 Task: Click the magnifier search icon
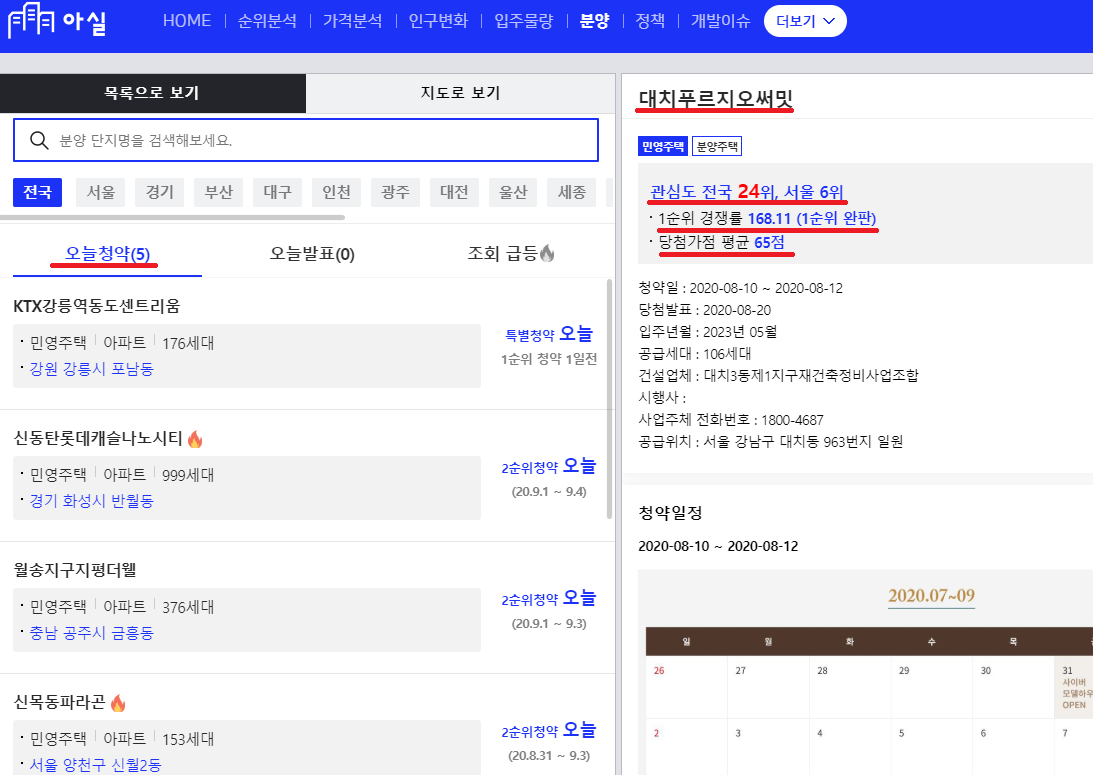pyautogui.click(x=39, y=140)
